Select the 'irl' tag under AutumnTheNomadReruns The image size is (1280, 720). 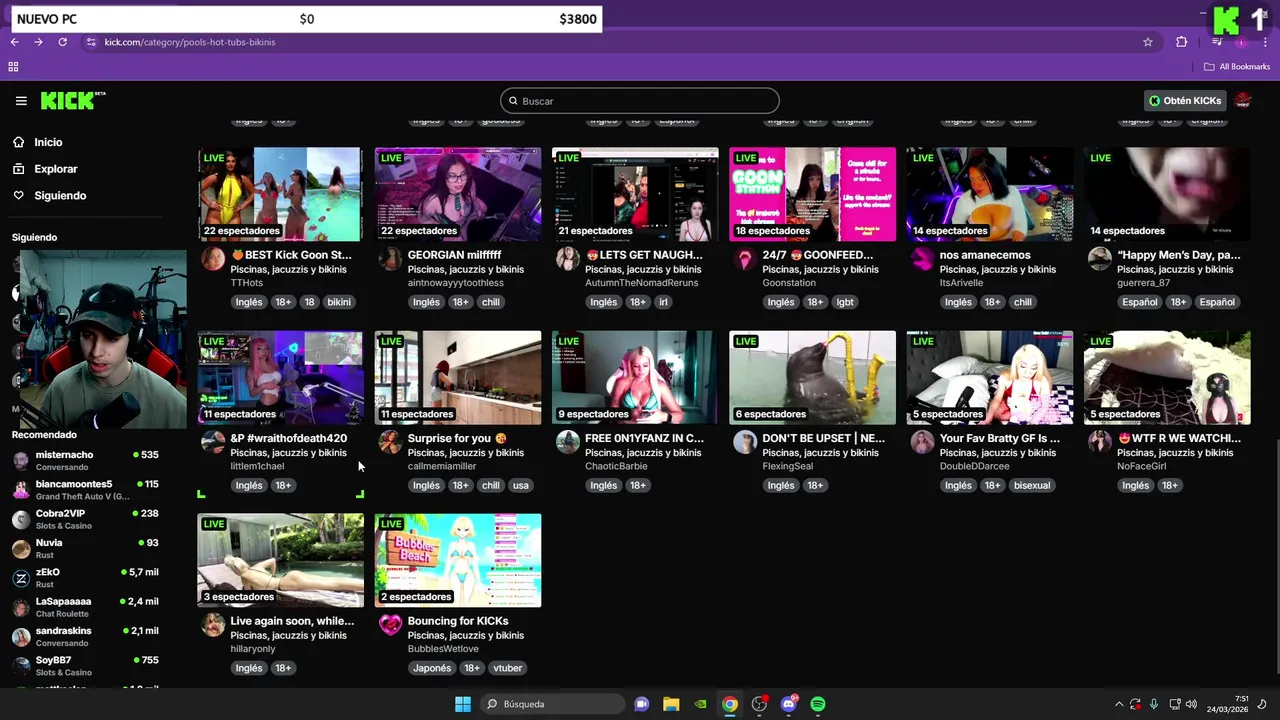[x=662, y=302]
